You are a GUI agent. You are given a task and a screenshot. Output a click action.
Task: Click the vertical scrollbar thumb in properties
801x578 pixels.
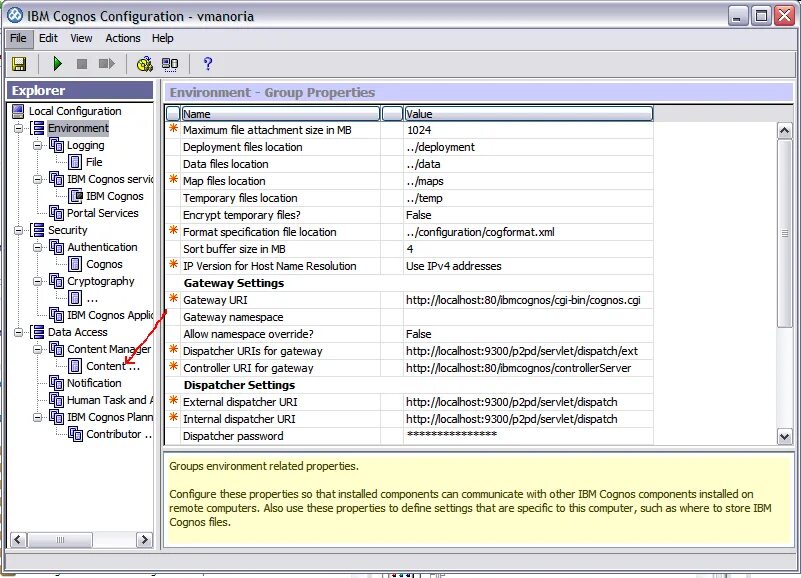[x=785, y=234]
